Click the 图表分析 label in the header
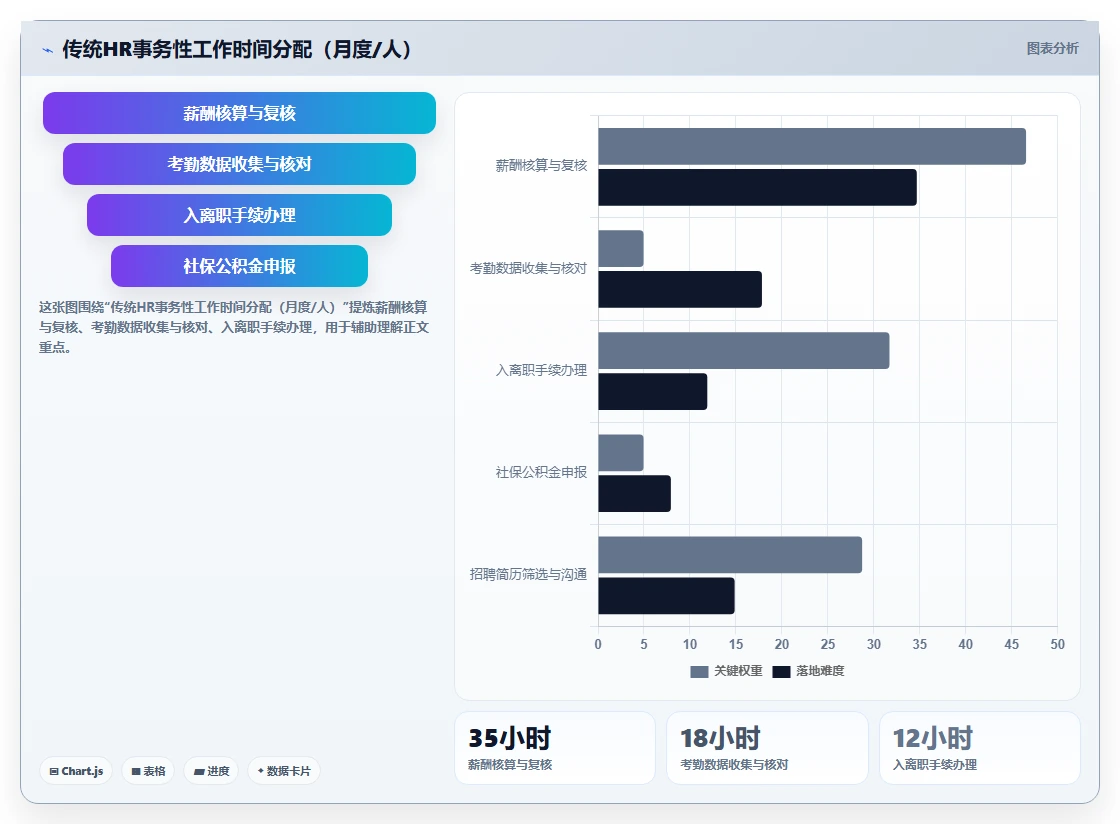1120x824 pixels. click(1052, 49)
